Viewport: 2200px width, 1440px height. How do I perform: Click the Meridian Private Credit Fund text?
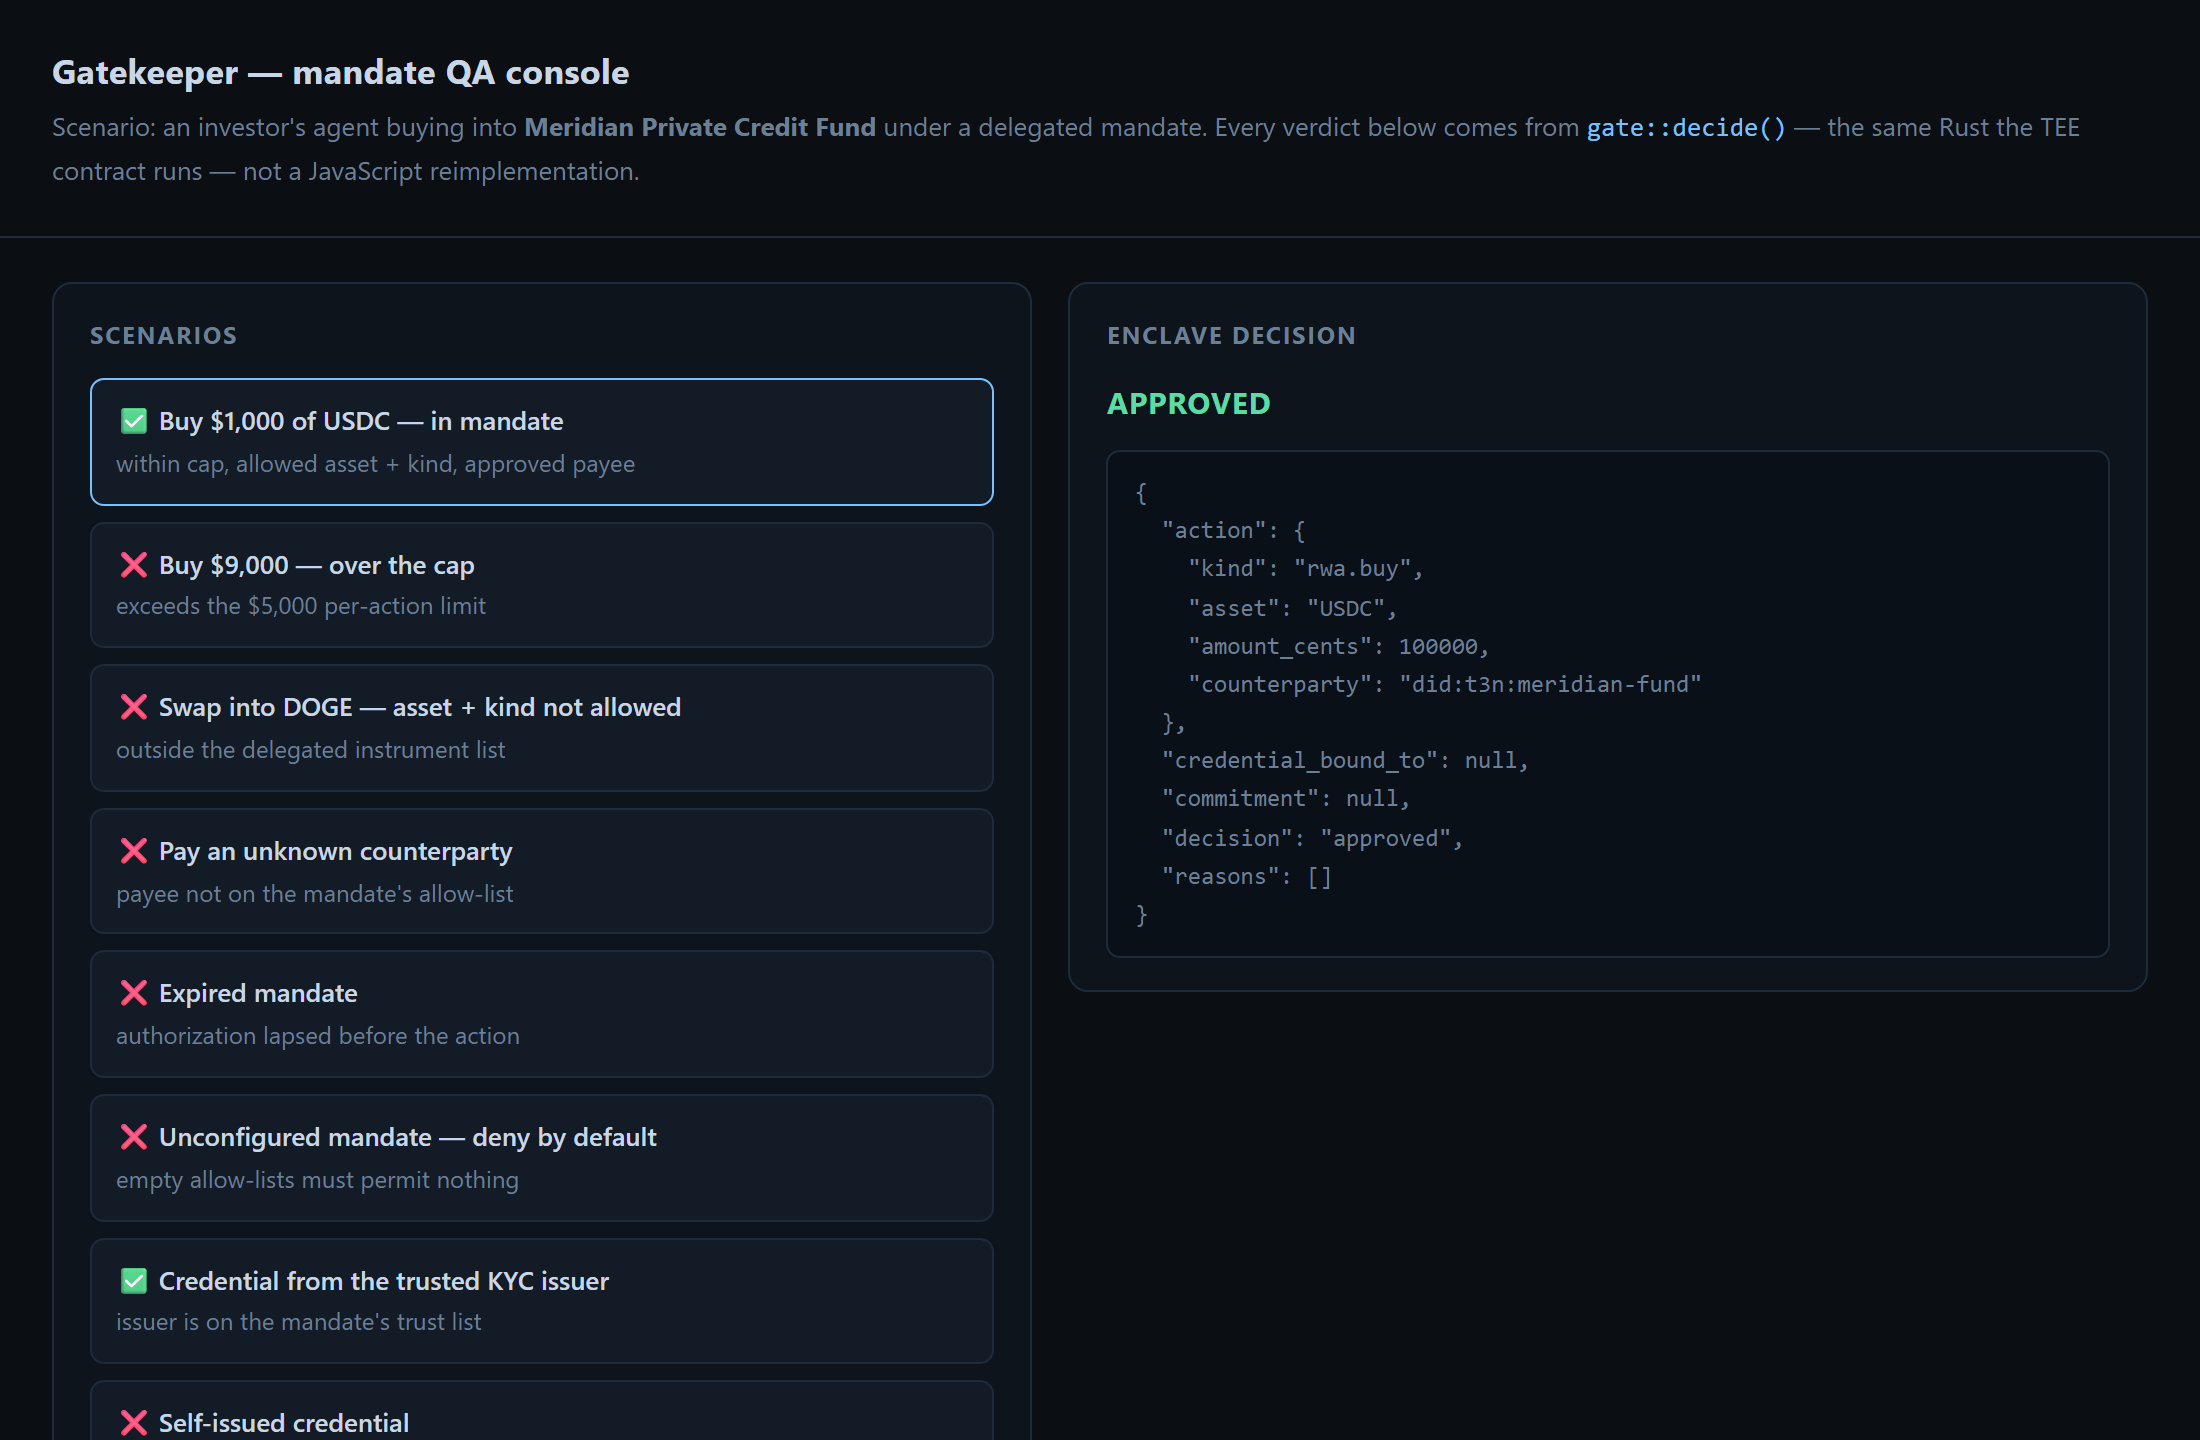coord(700,128)
